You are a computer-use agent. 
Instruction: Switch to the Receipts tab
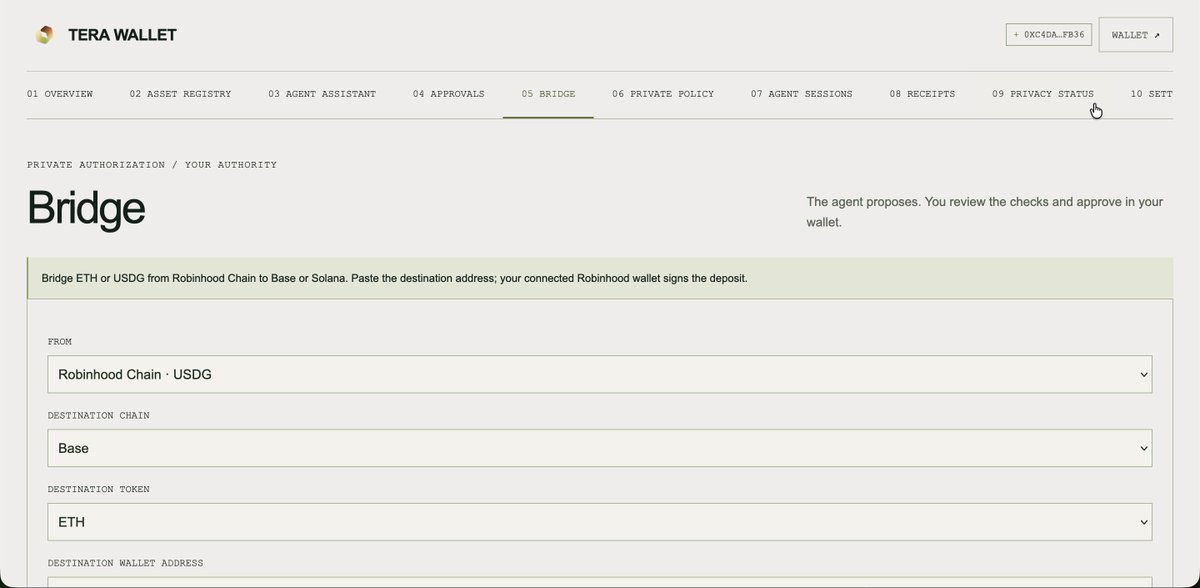922,94
